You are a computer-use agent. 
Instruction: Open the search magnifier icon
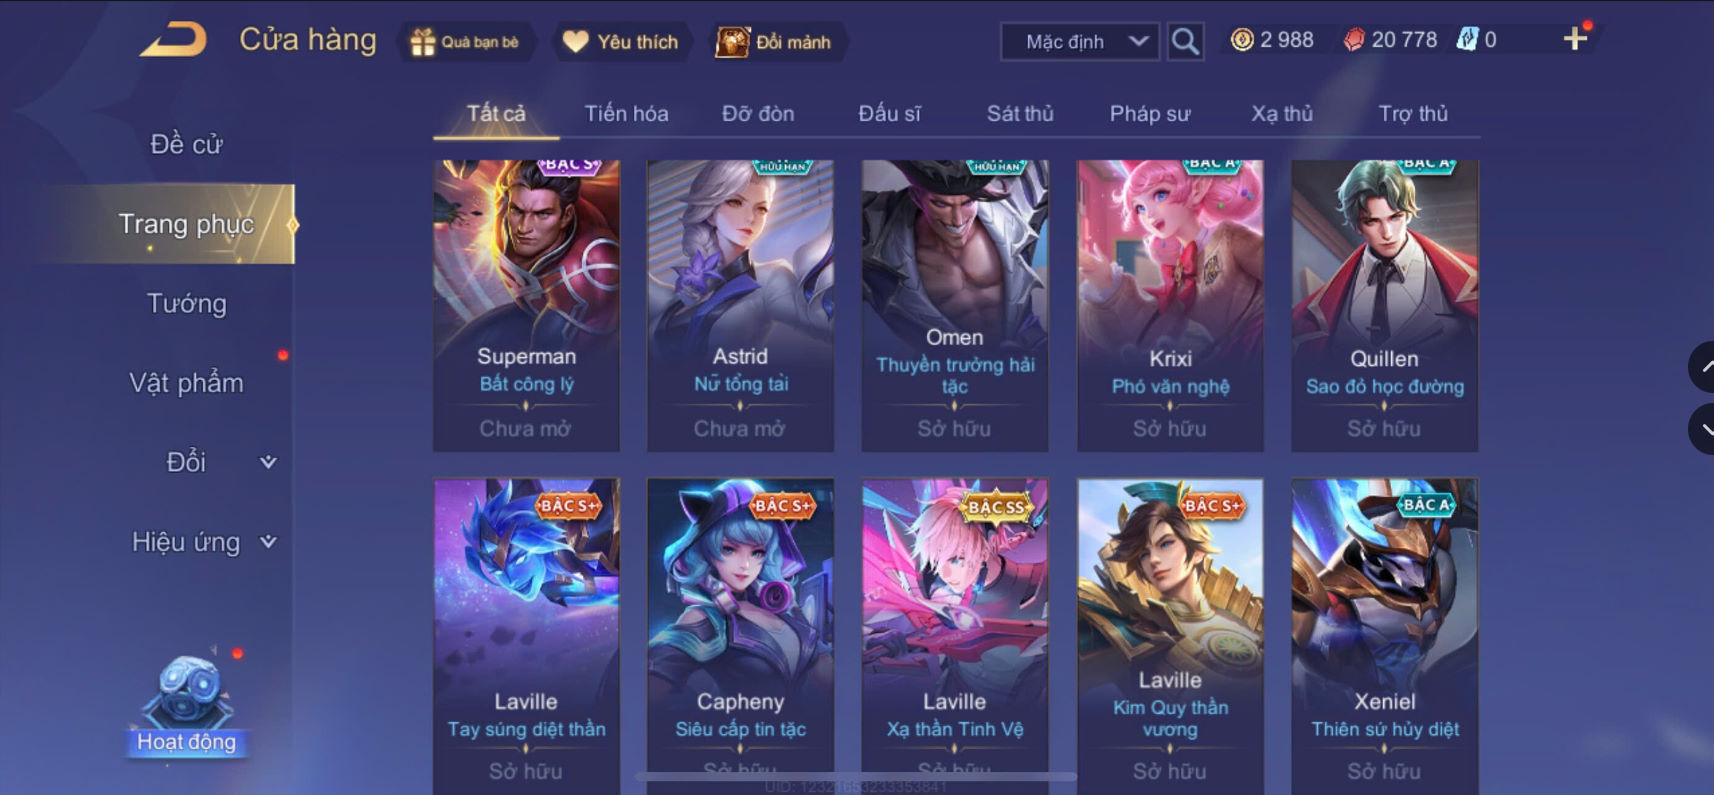tap(1185, 41)
